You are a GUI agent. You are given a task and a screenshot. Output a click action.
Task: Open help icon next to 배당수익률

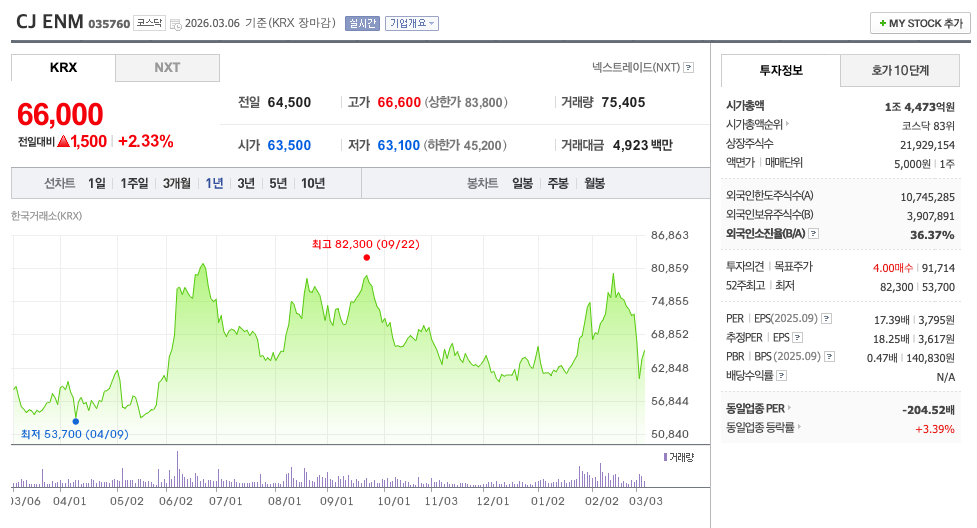pos(782,375)
